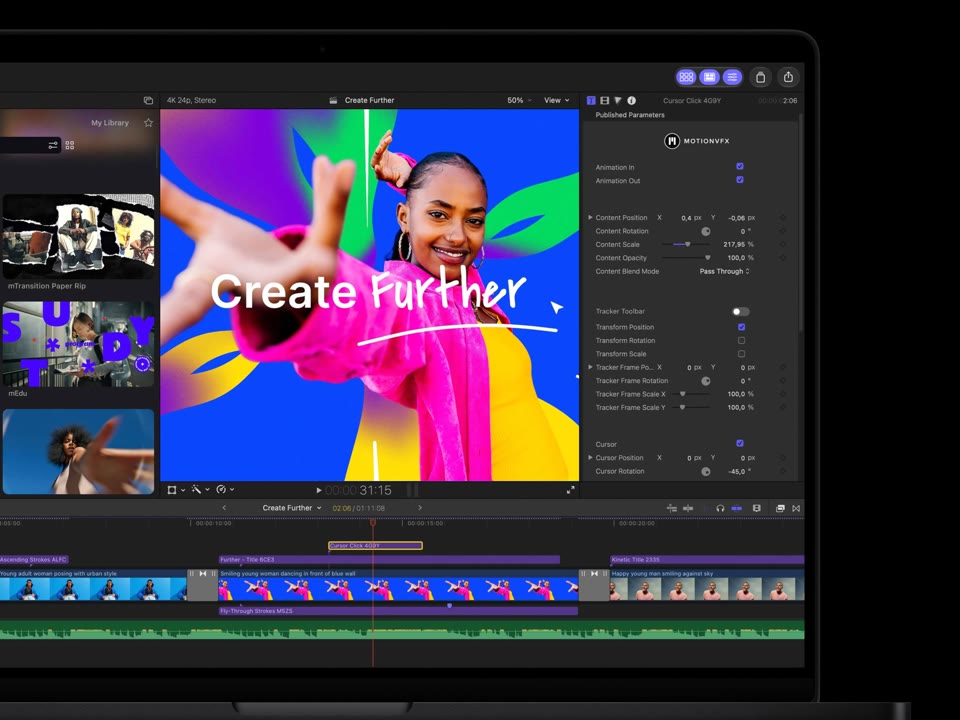Toggle the browser panel button in toolbar

(x=686, y=77)
